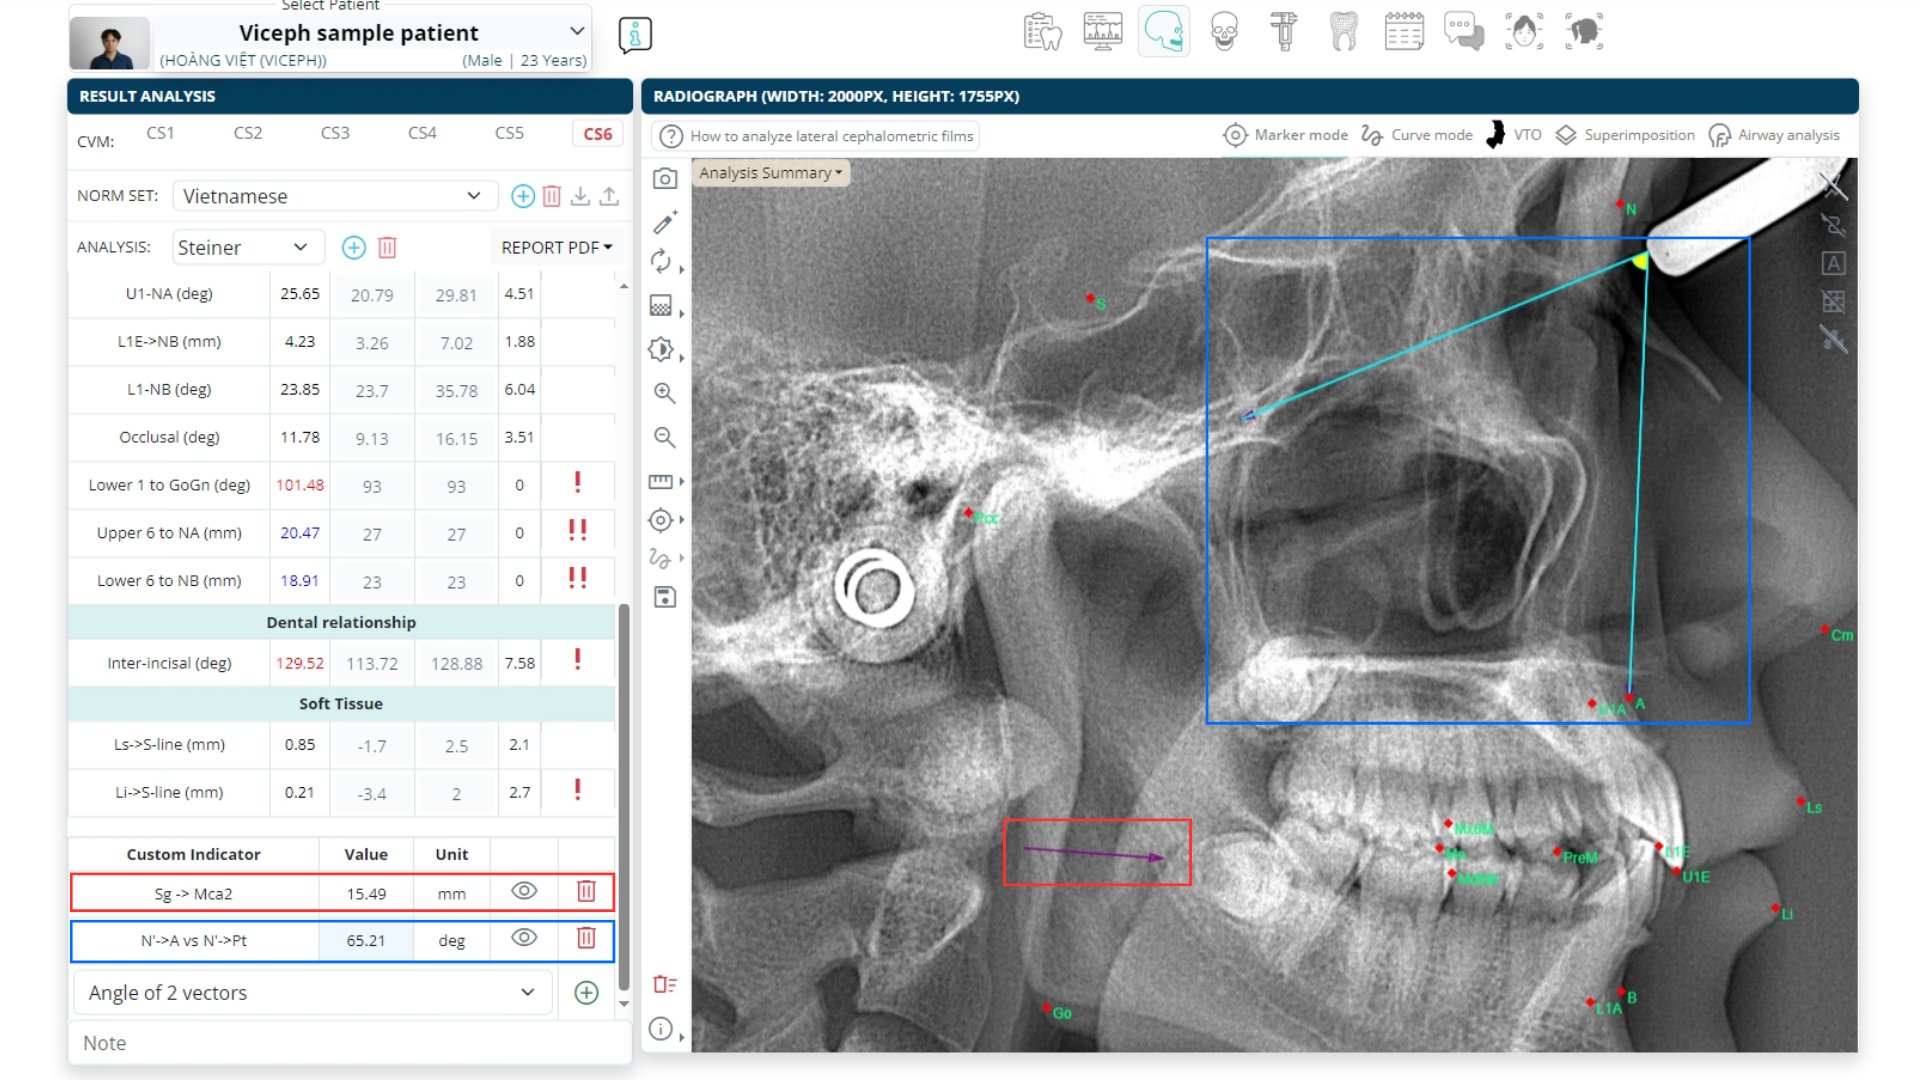Open the Steiner analysis dropdown

tap(247, 247)
